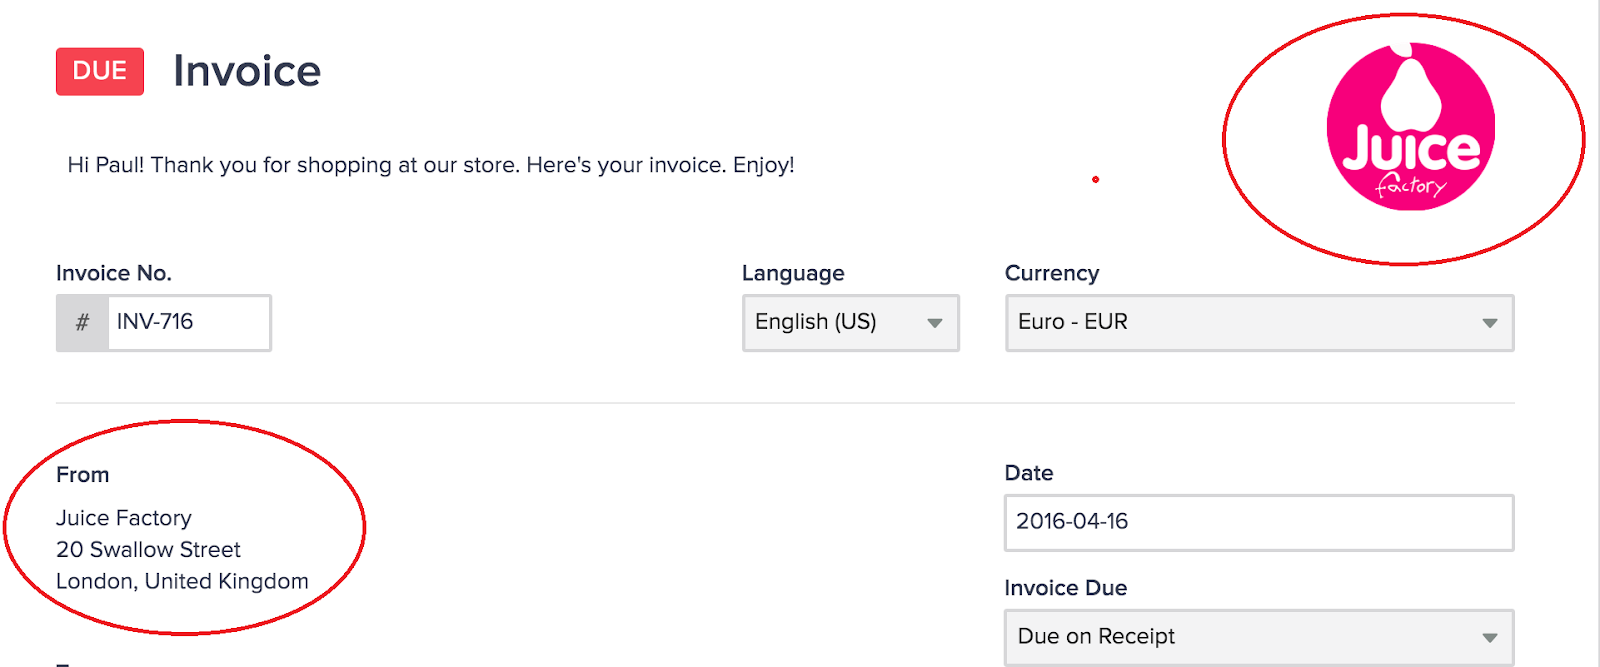Click the 'From' section label

(x=83, y=475)
